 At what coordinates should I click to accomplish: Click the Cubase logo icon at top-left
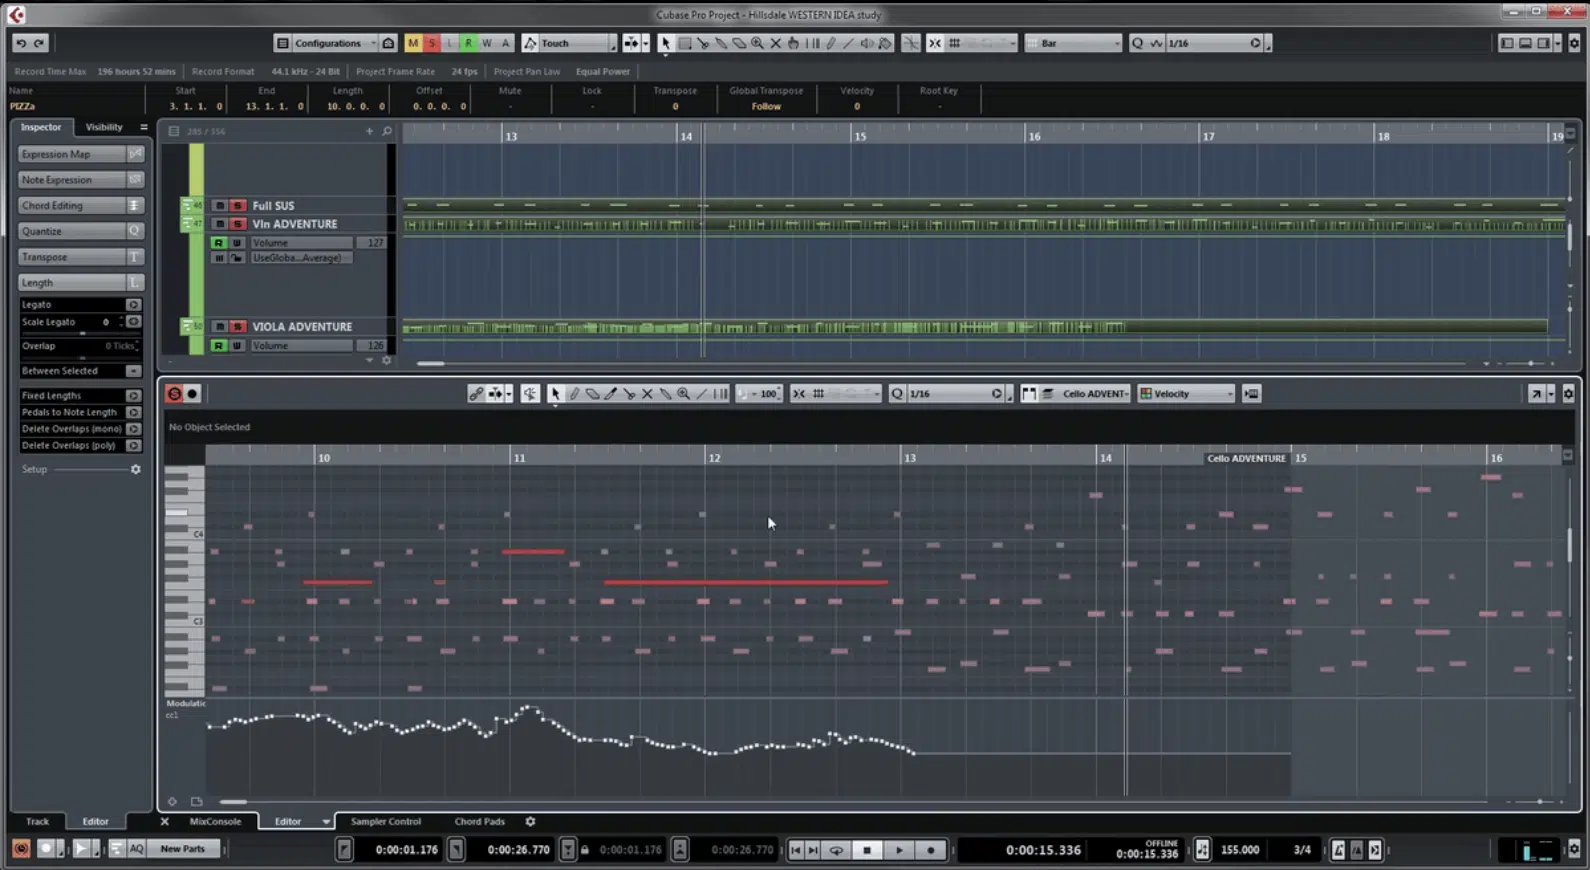16,14
